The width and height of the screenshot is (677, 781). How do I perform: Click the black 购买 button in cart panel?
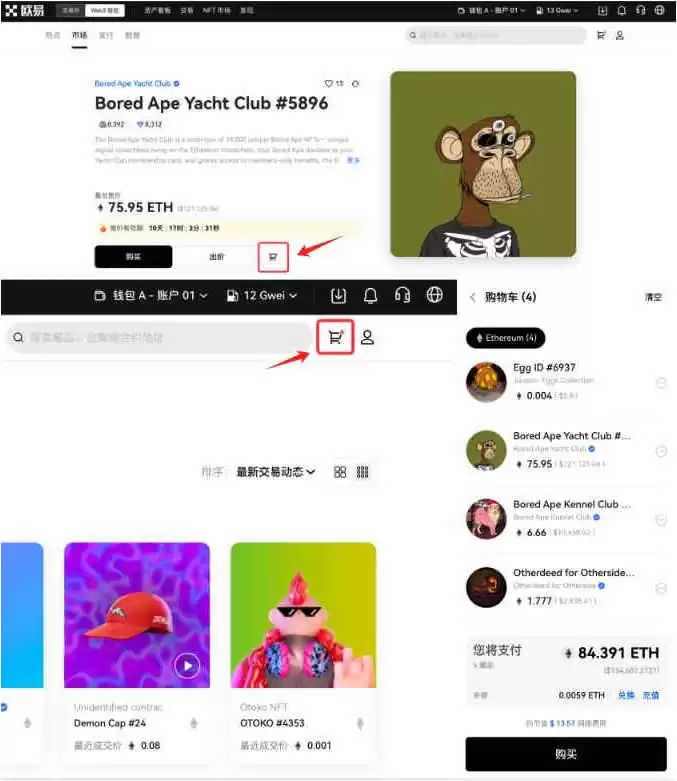(566, 754)
